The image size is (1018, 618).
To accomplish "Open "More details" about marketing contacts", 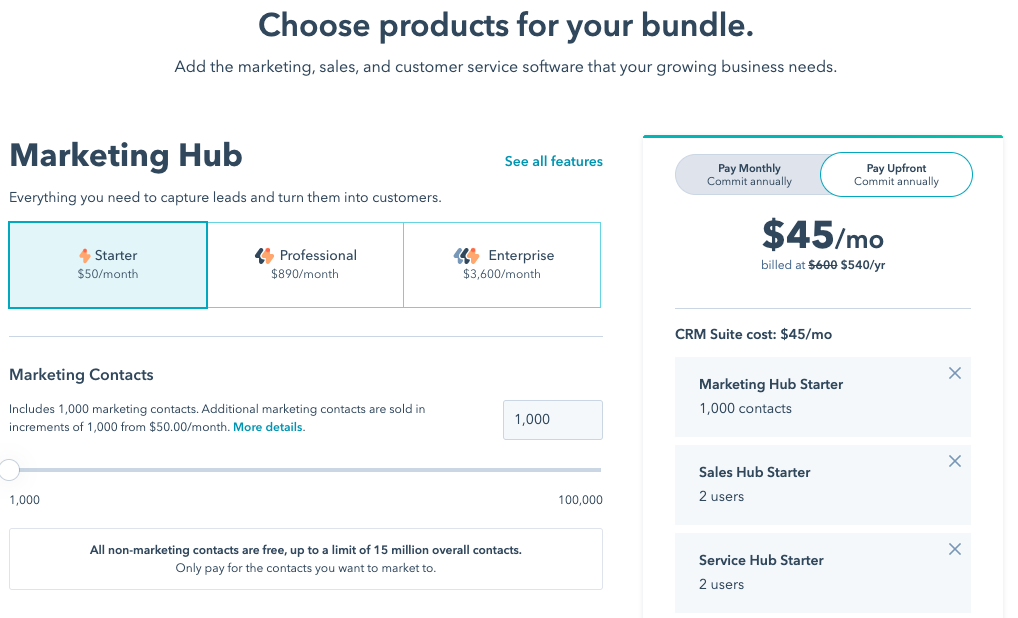I will coord(267,426).
